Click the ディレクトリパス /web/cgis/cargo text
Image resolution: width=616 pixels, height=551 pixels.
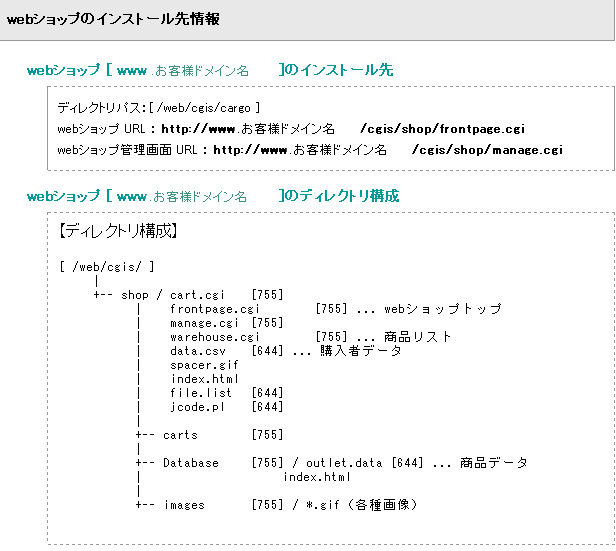click(x=158, y=108)
